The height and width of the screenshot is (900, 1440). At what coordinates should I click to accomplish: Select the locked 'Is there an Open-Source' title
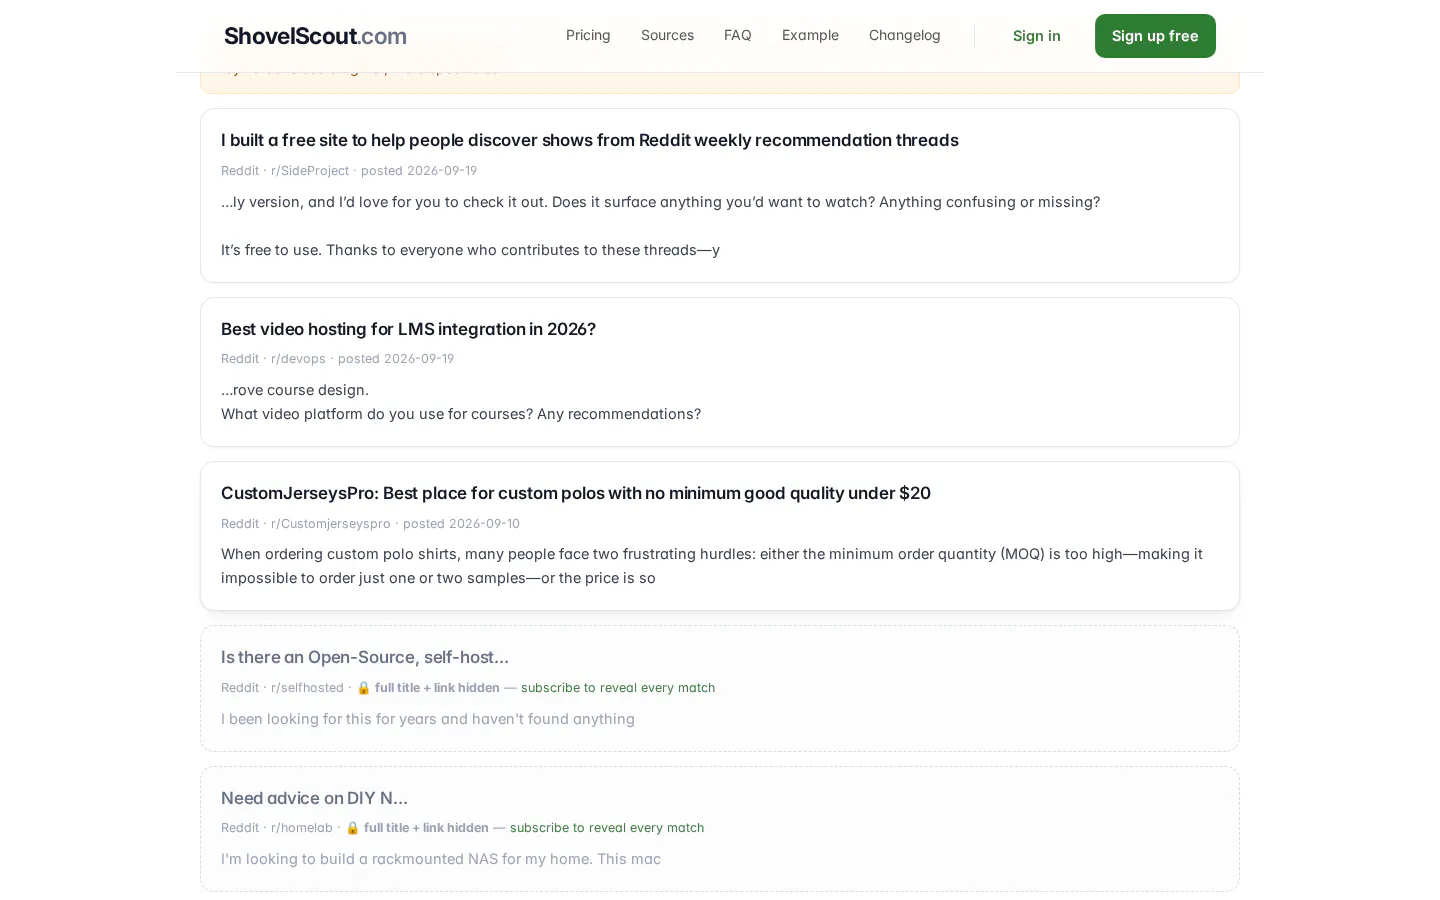point(365,657)
